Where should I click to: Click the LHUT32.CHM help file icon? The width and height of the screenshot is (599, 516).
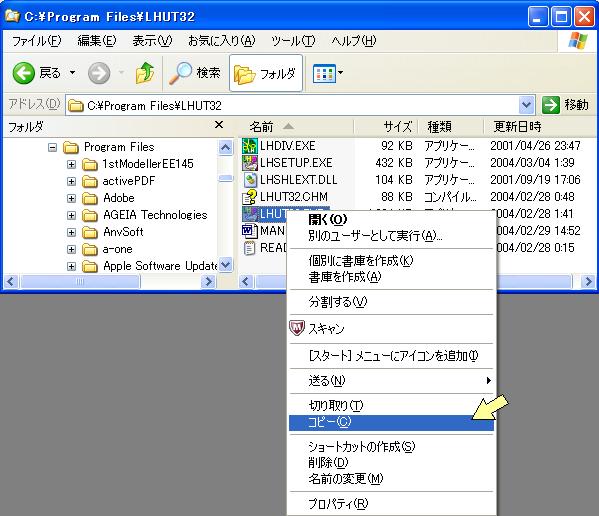250,197
